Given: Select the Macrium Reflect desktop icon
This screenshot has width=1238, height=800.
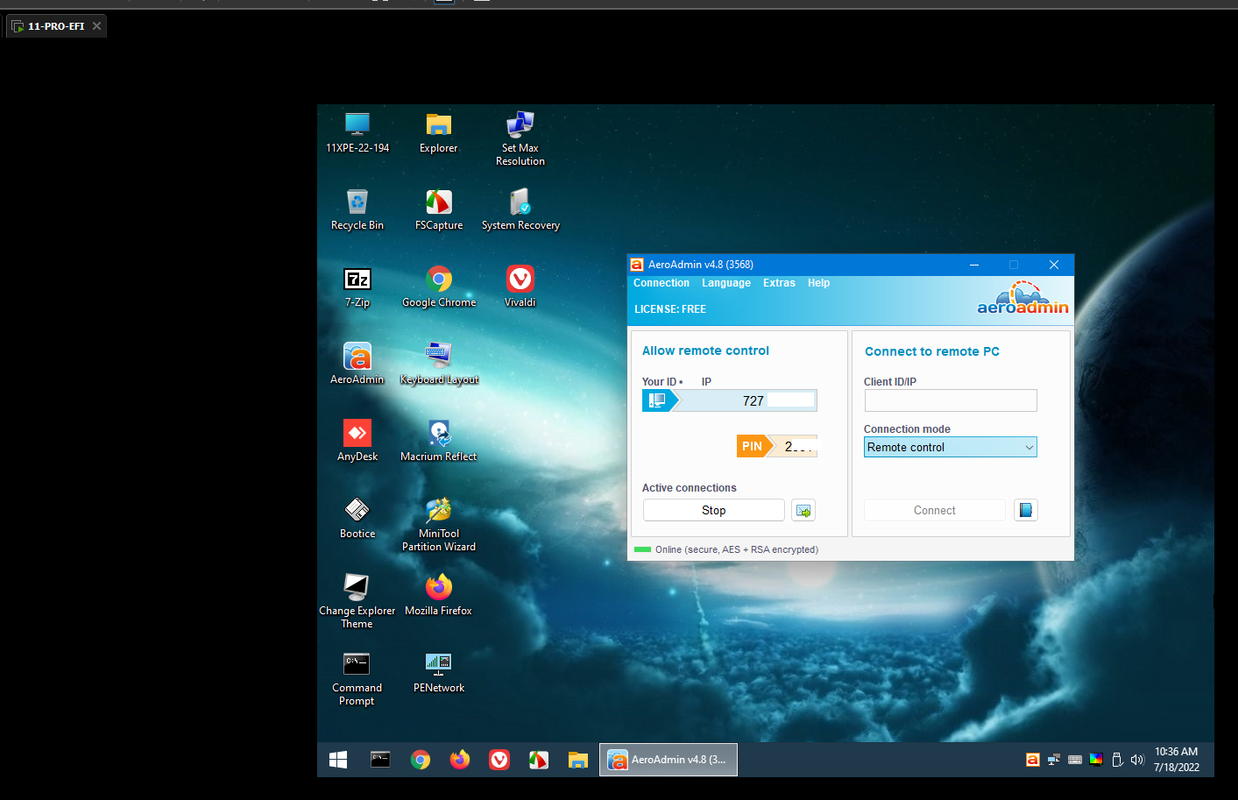Looking at the screenshot, I should point(438,441).
